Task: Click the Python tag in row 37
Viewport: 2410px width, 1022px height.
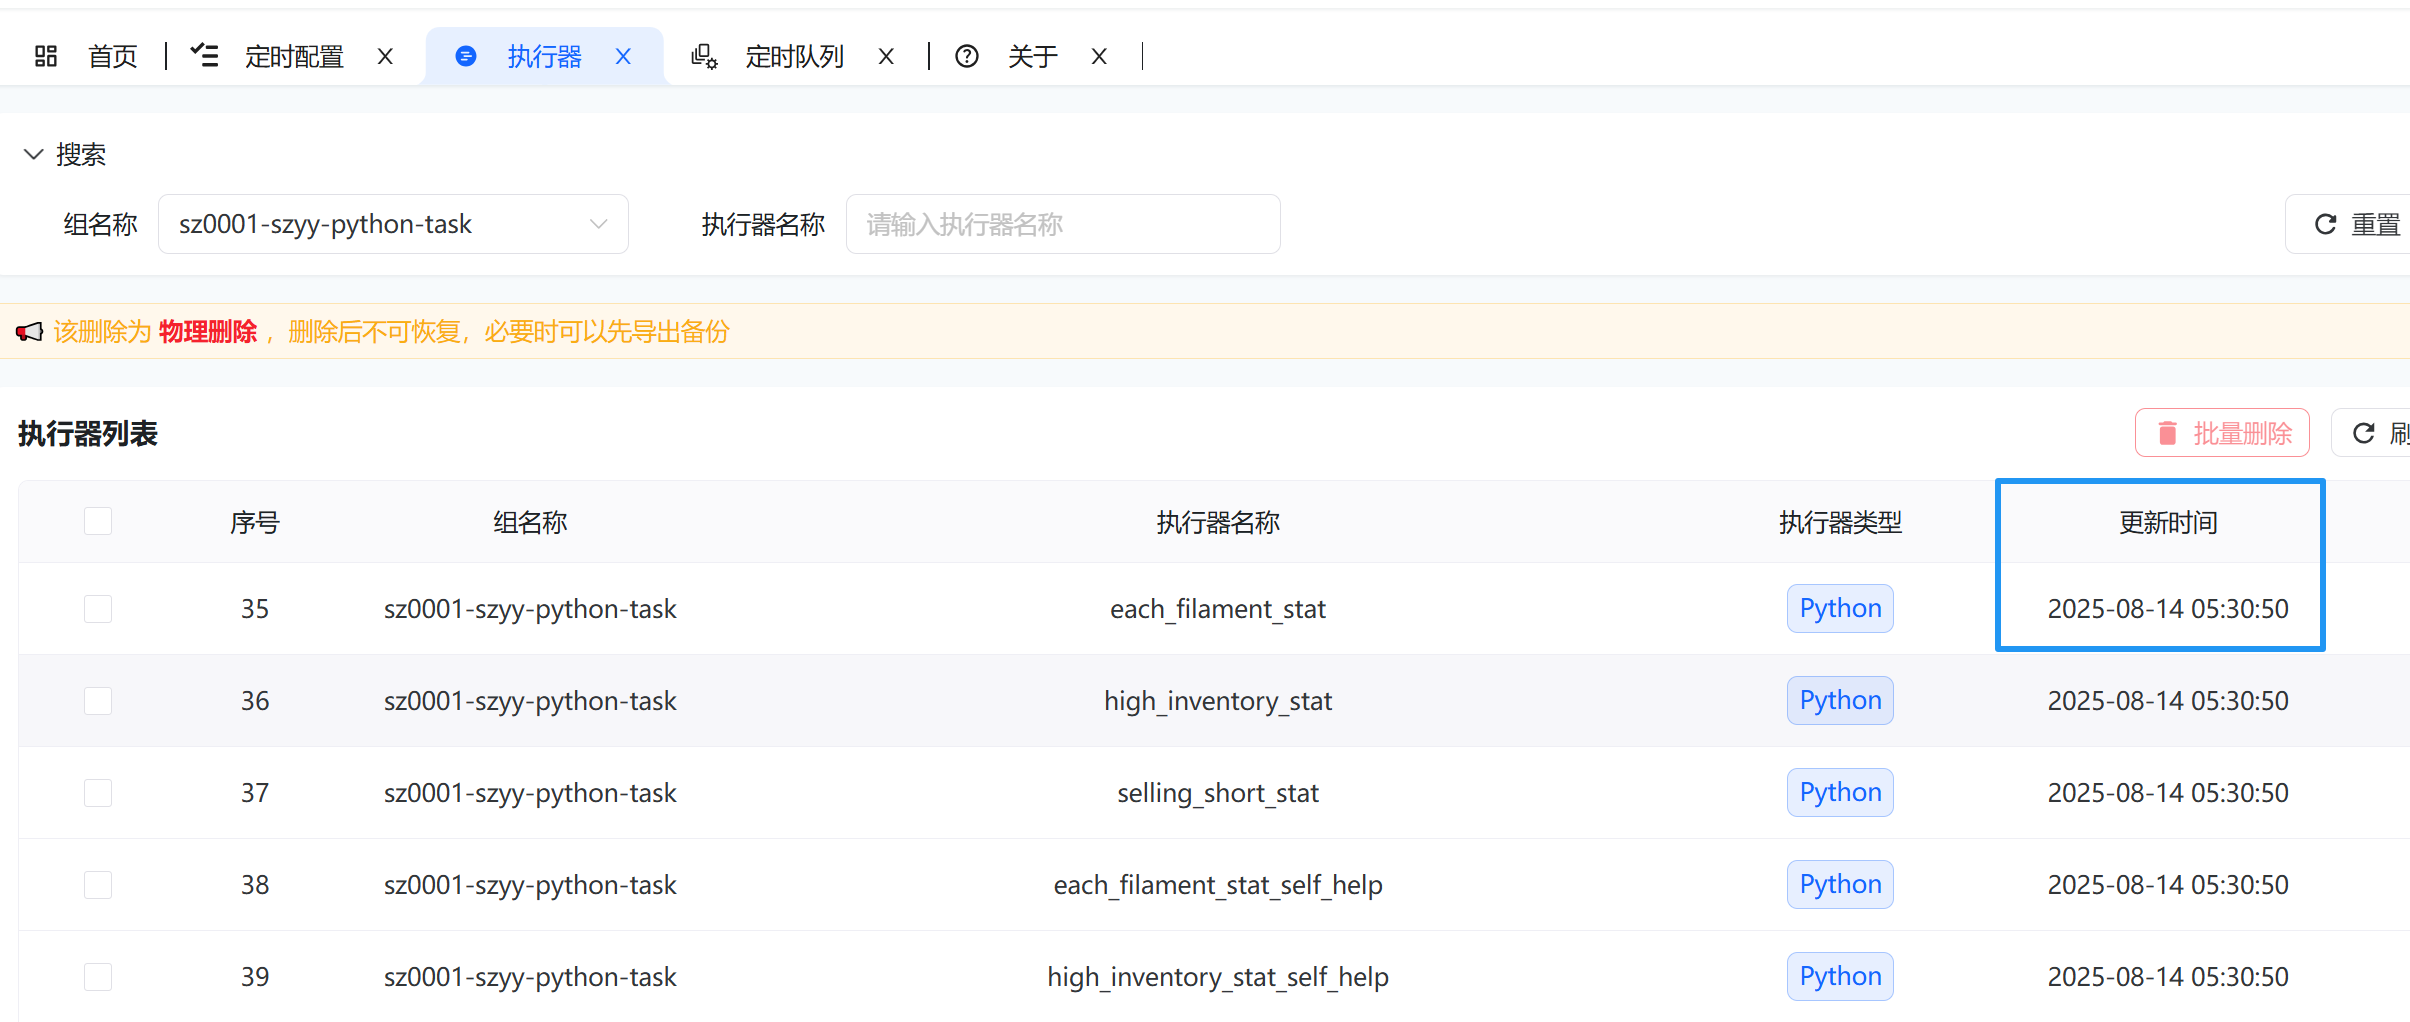Action: [x=1840, y=792]
